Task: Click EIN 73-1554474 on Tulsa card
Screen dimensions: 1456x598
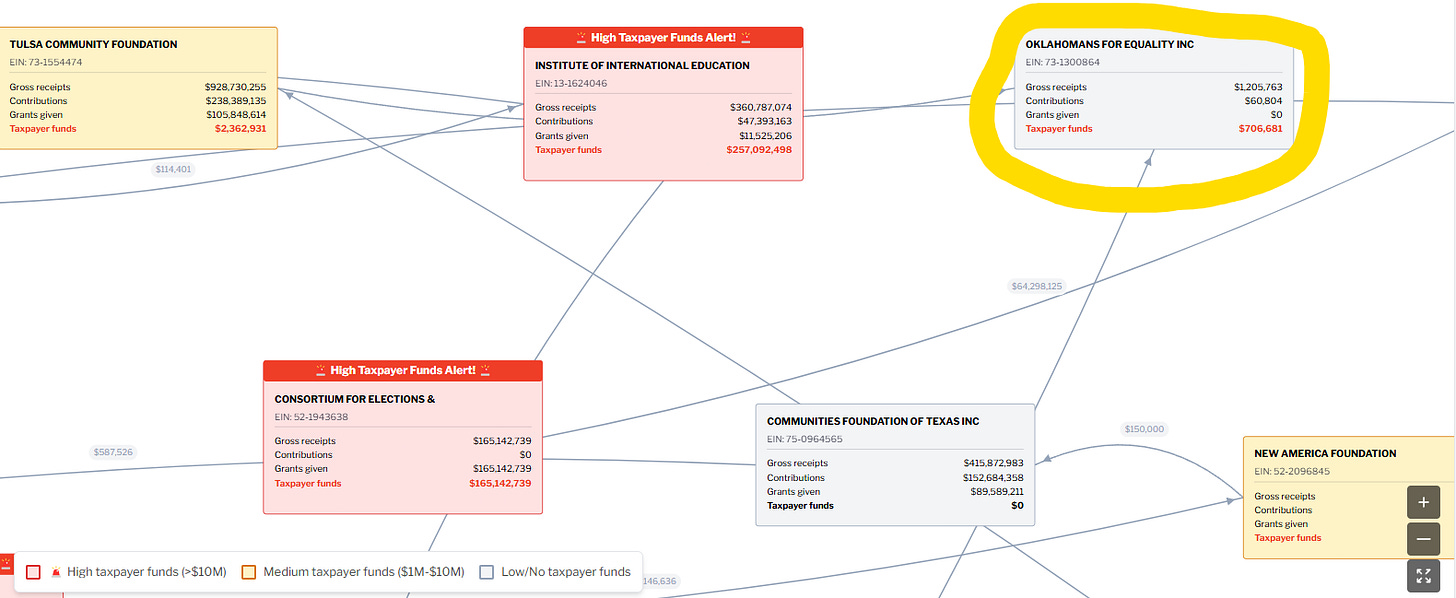Action: click(x=46, y=62)
